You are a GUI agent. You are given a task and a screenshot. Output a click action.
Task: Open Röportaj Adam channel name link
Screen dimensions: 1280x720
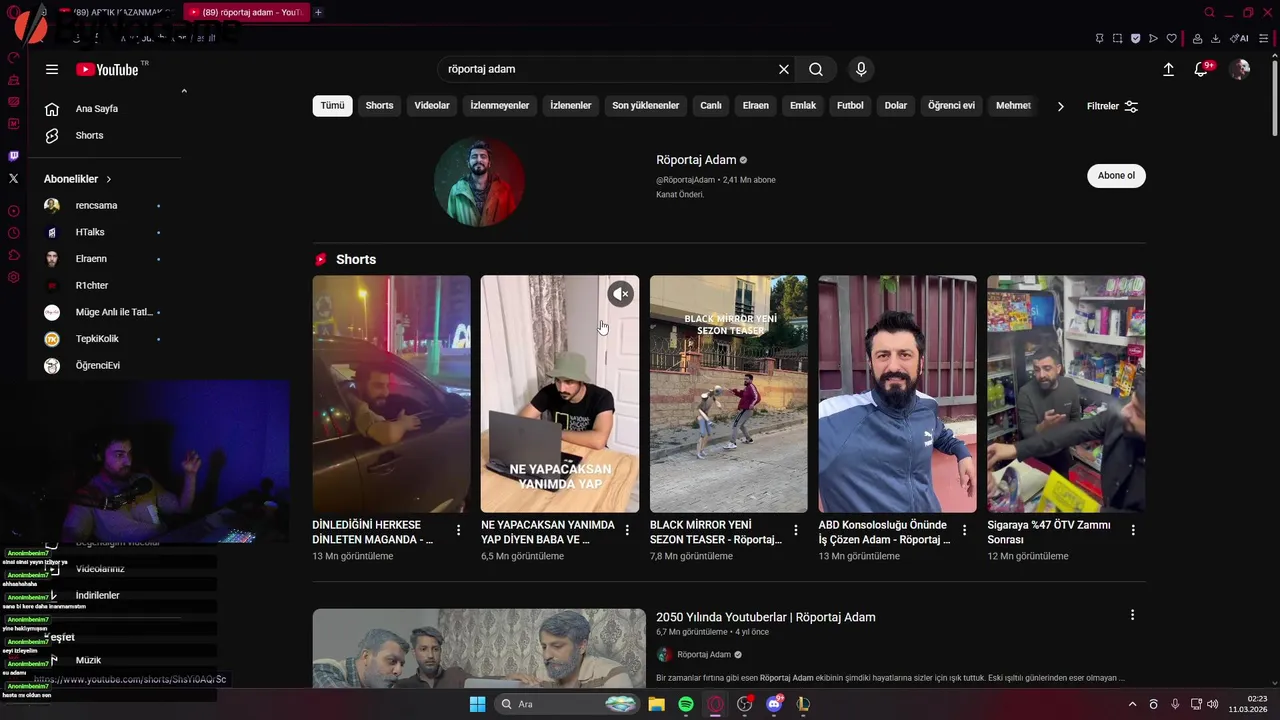(696, 160)
